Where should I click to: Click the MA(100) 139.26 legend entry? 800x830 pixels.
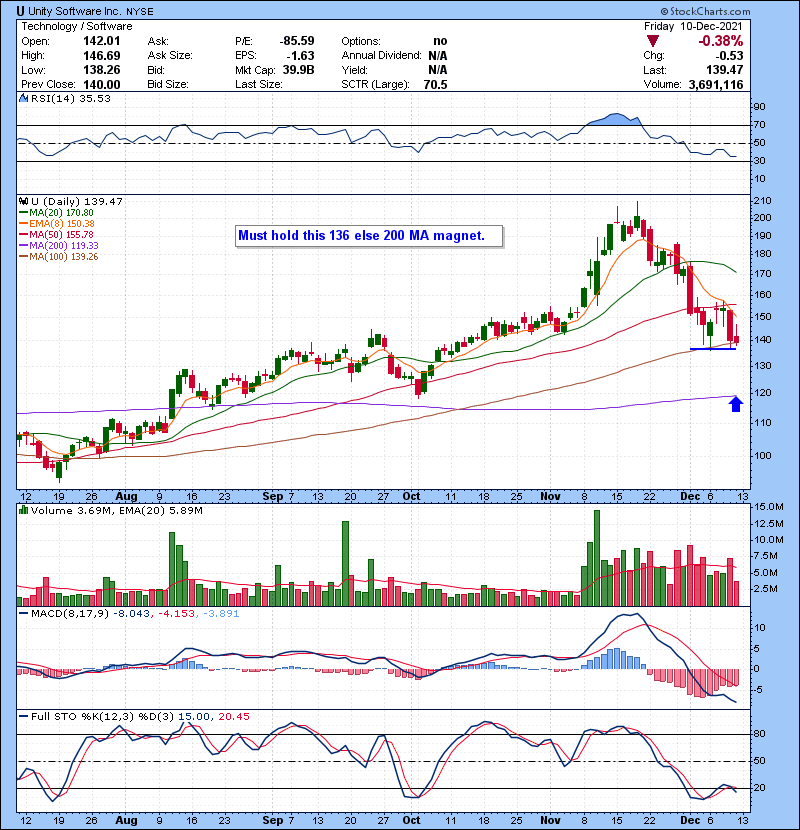[x=64, y=257]
